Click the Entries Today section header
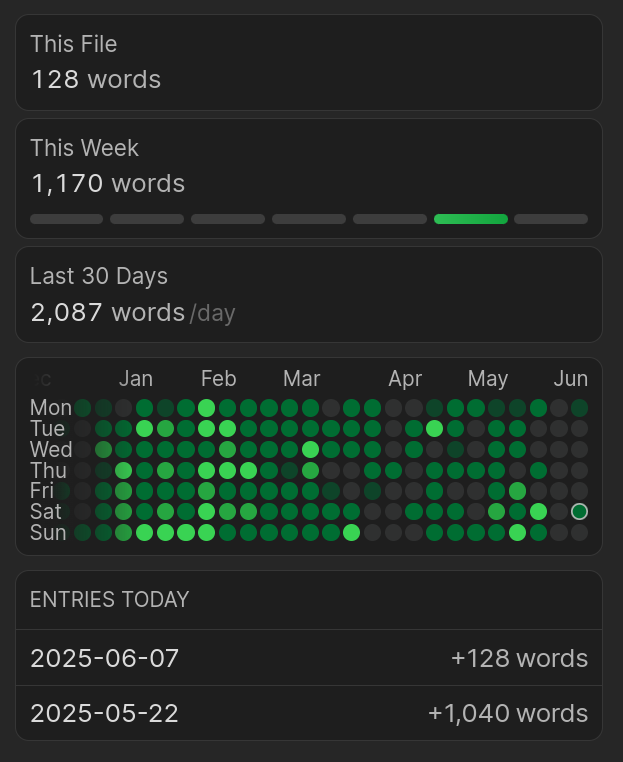Screen dimensions: 623x762 coord(110,600)
